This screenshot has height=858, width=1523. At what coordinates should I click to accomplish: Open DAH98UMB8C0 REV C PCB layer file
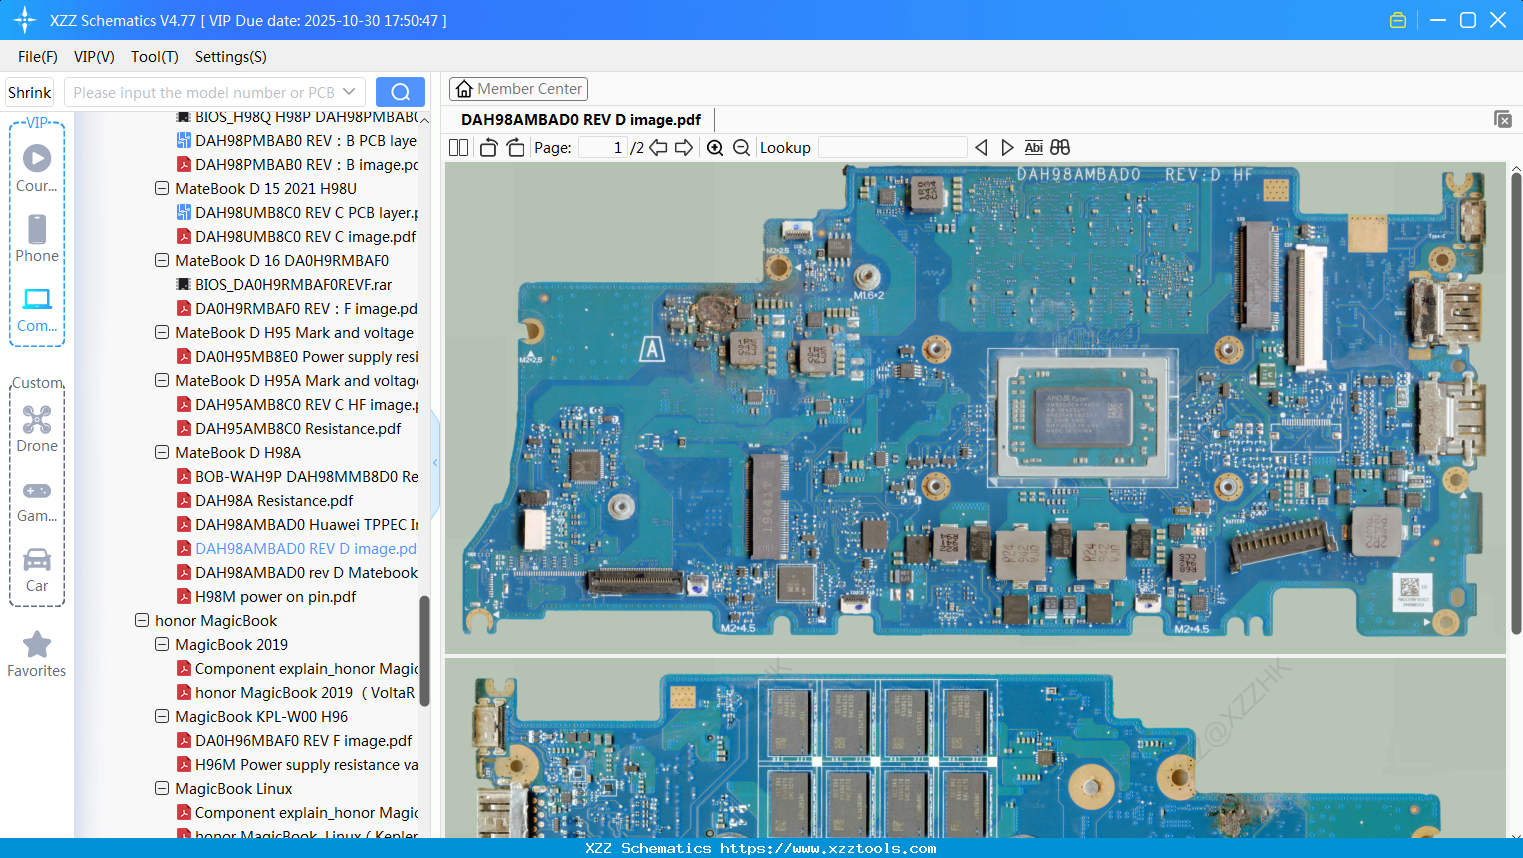click(297, 212)
